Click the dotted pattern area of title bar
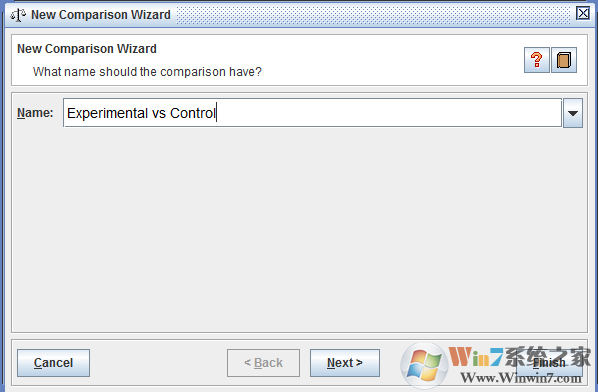The width and height of the screenshot is (598, 392). [x=374, y=15]
